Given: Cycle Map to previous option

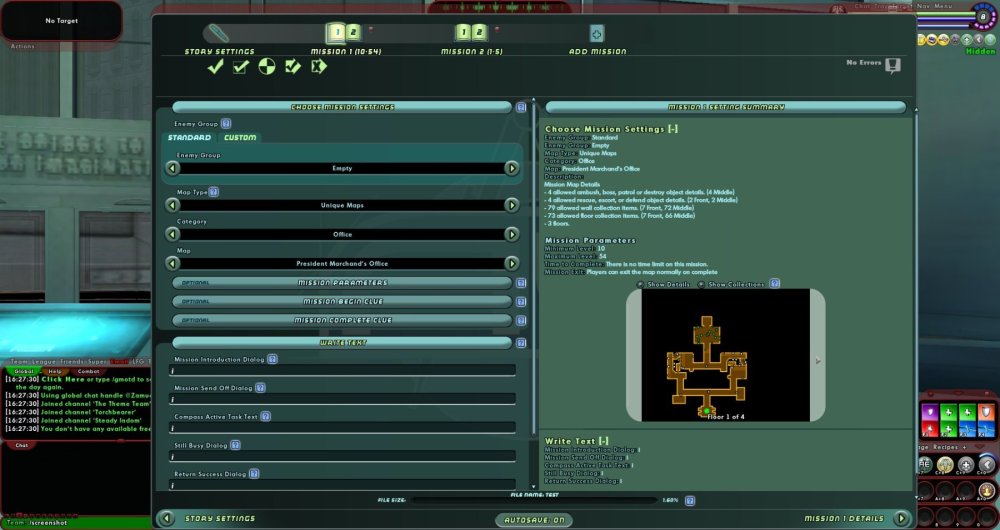Looking at the screenshot, I should click(172, 263).
